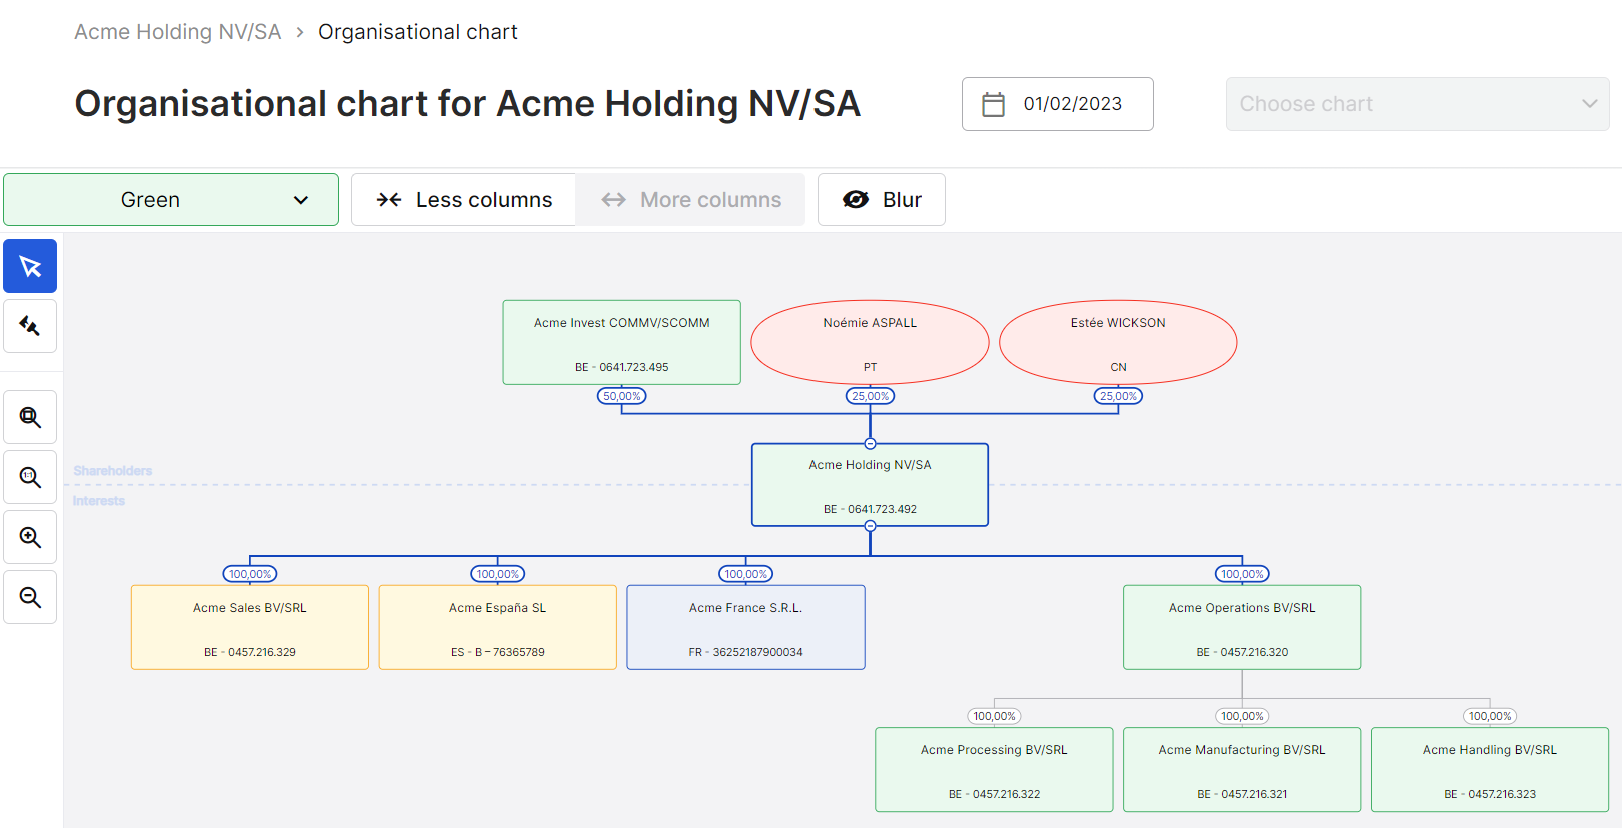Click the Less columns button

coord(463,199)
